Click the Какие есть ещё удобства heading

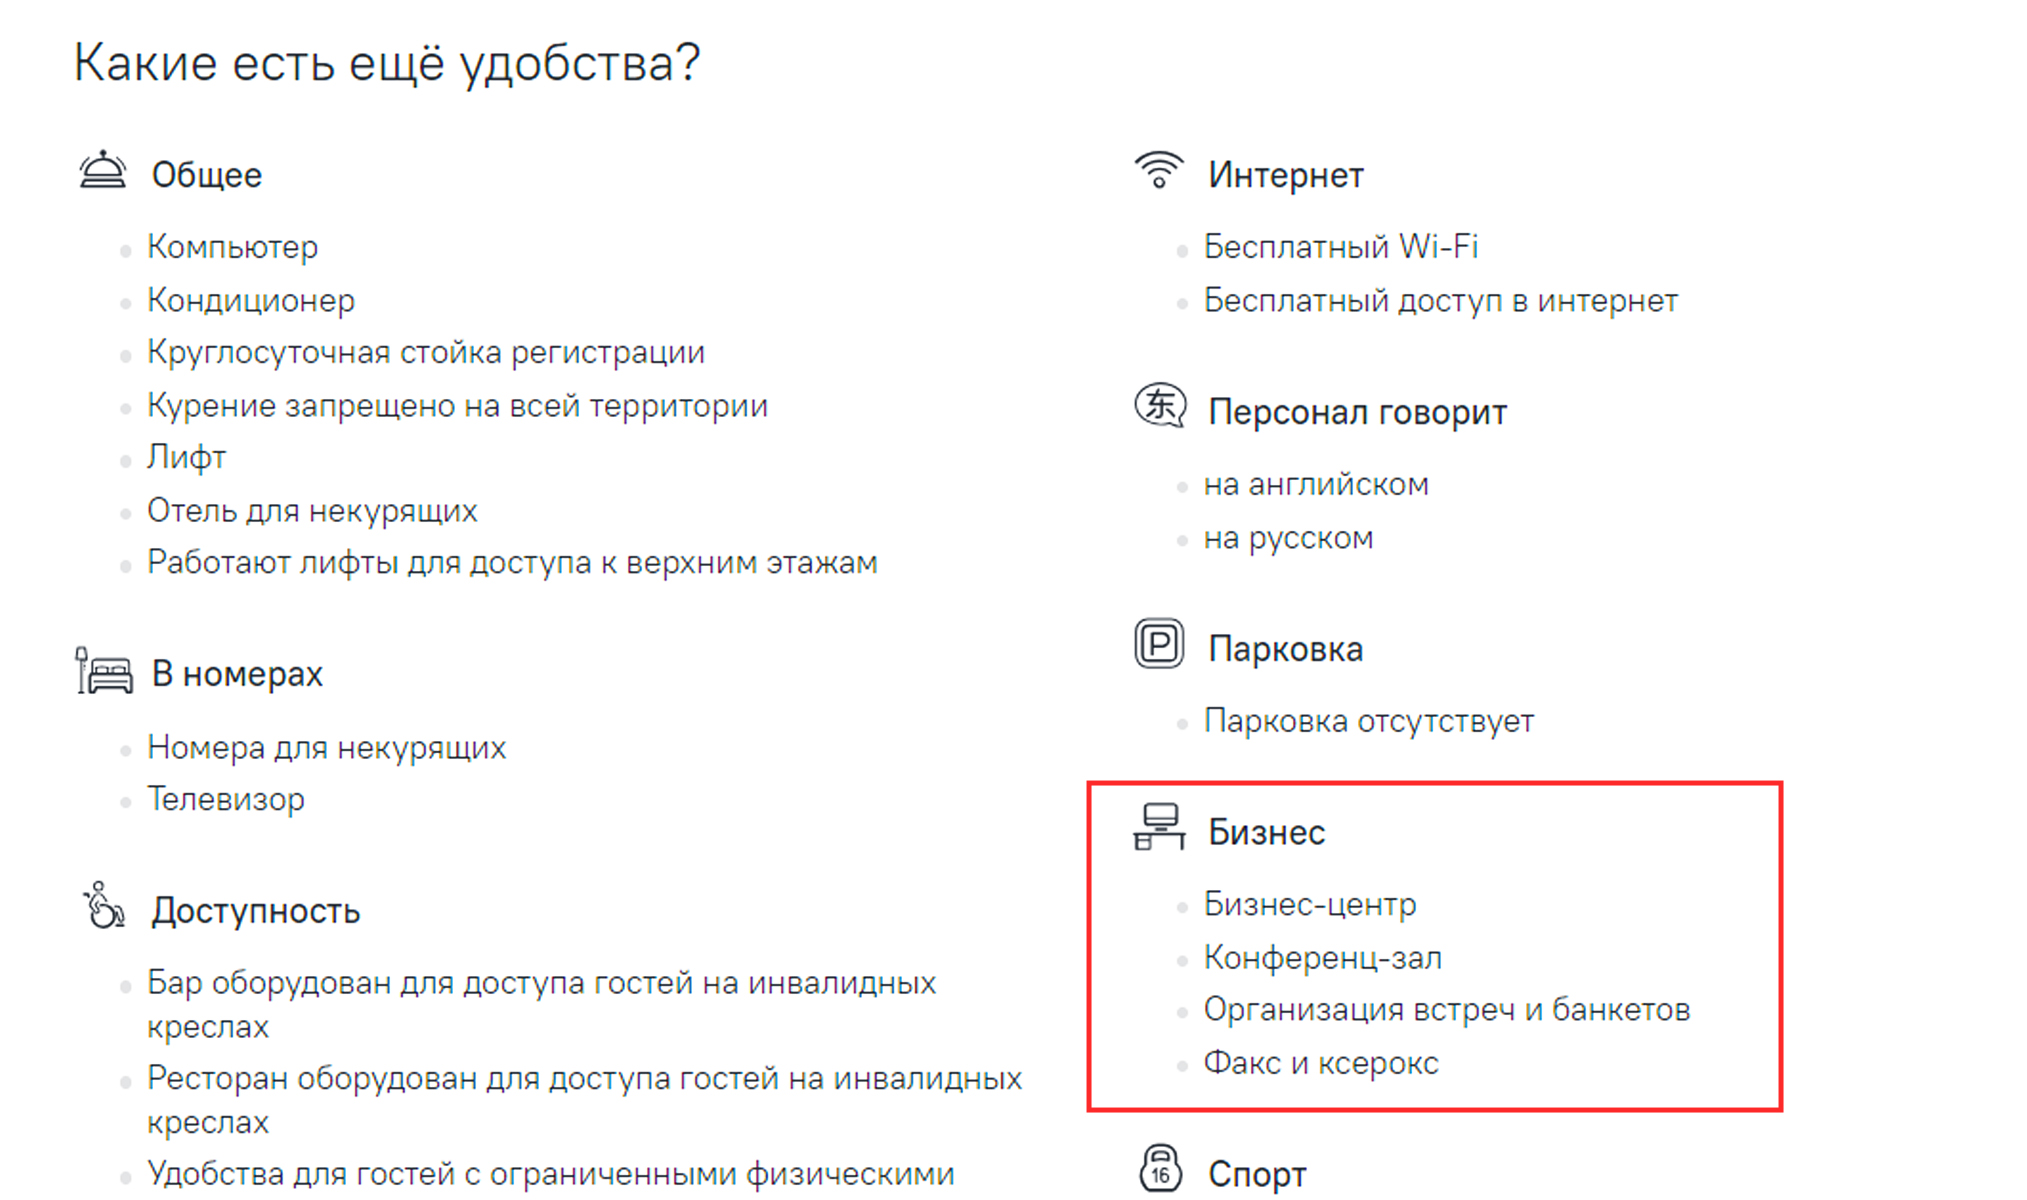(x=387, y=63)
